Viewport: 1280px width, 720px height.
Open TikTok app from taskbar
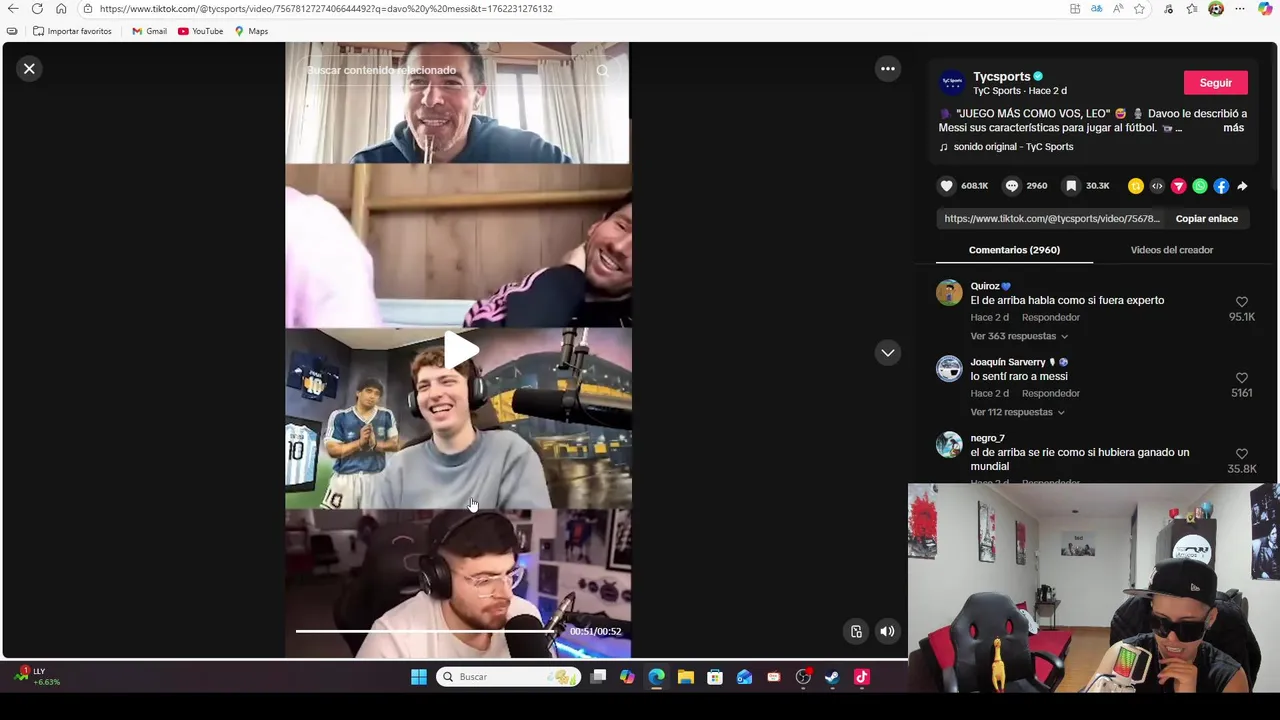coord(861,677)
